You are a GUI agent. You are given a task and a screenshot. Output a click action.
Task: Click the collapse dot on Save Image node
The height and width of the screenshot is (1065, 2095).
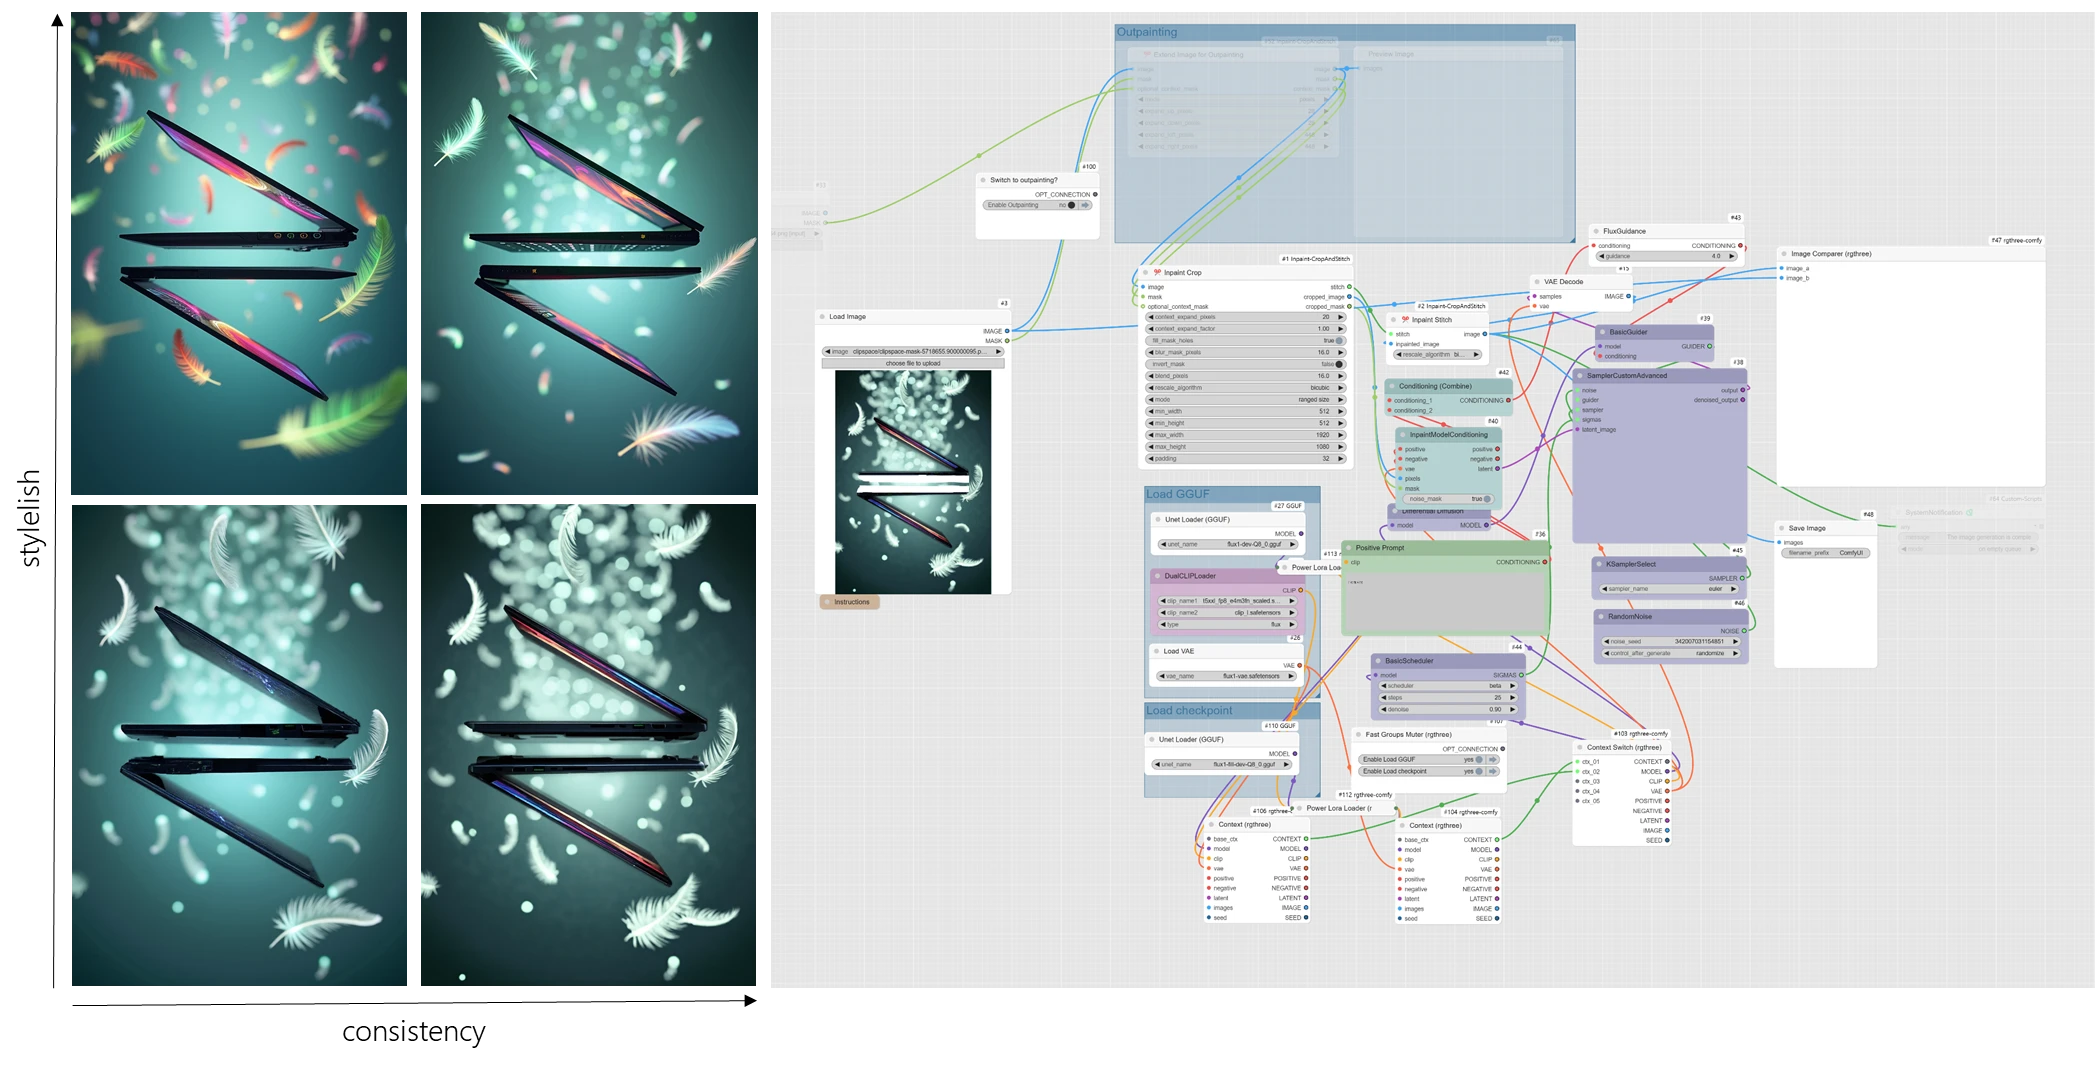click(x=1782, y=528)
